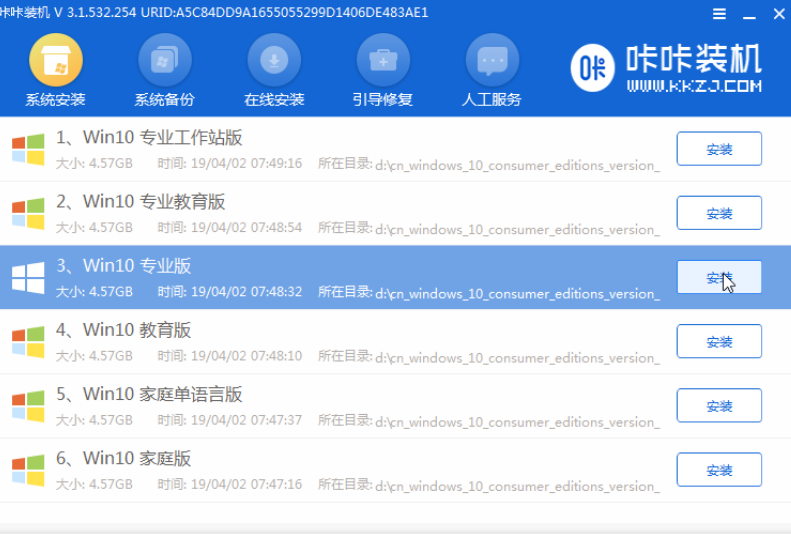The height and width of the screenshot is (536, 791).
Task: Click time 19/04/02 07:48:54
Action: tap(230, 227)
